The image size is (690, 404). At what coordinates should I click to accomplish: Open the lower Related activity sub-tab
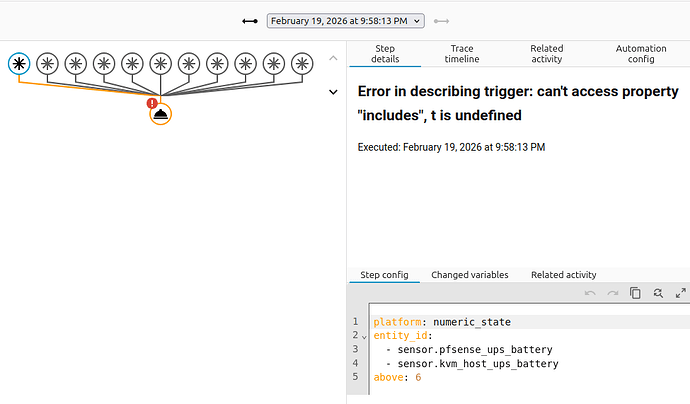click(x=564, y=275)
